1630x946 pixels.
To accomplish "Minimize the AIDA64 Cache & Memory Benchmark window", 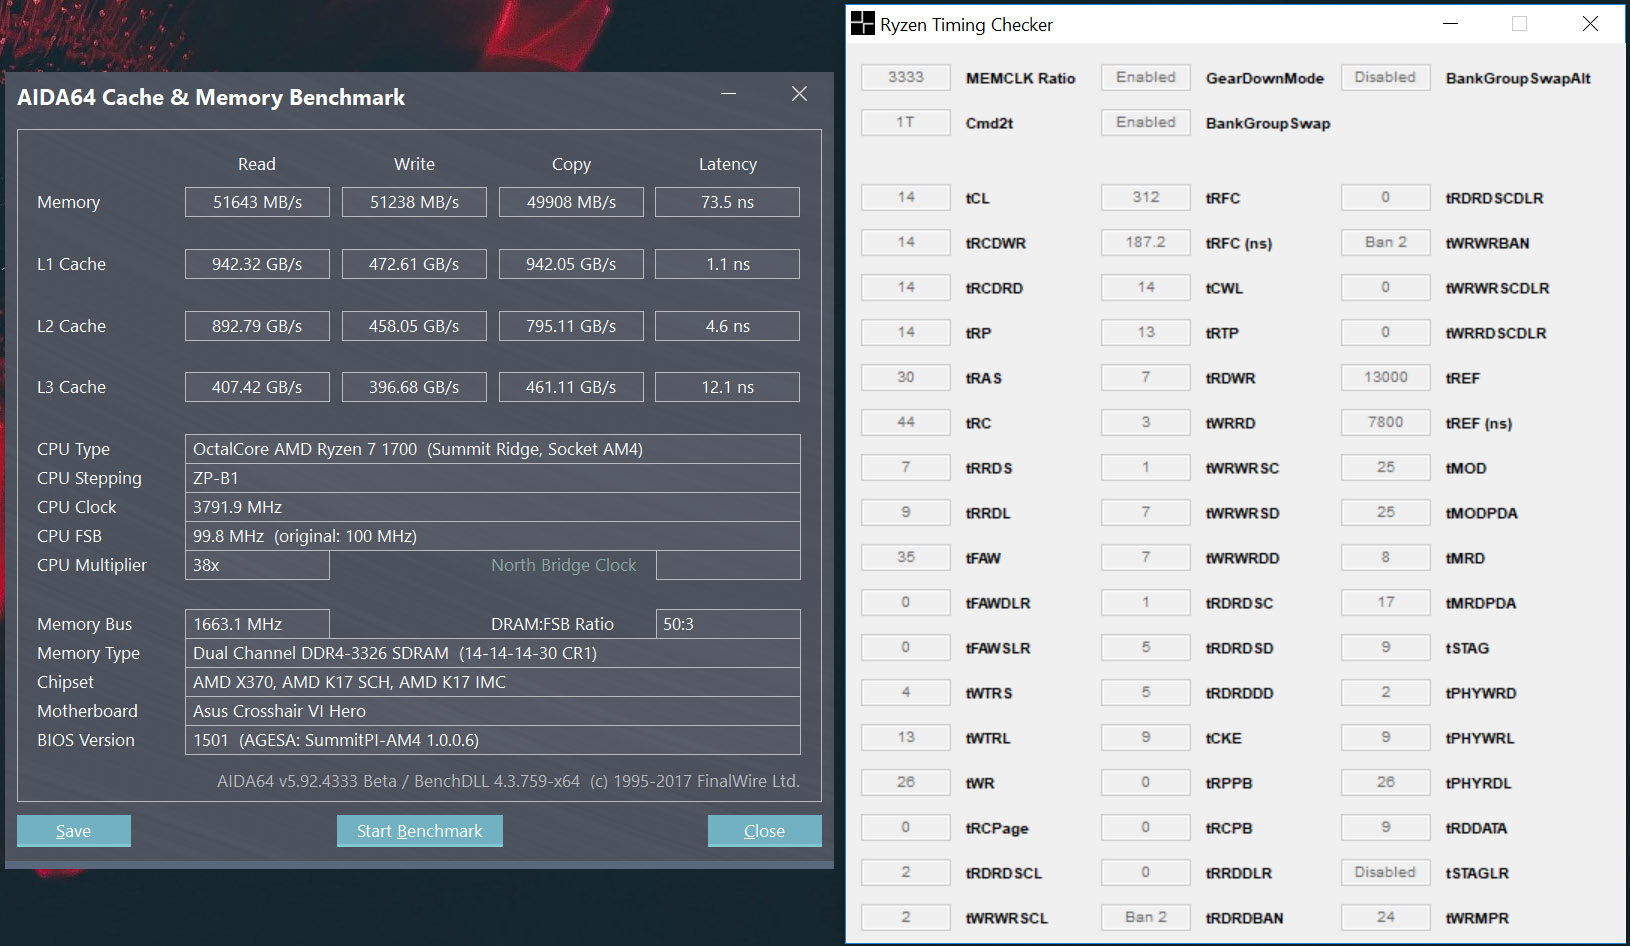I will 729,94.
